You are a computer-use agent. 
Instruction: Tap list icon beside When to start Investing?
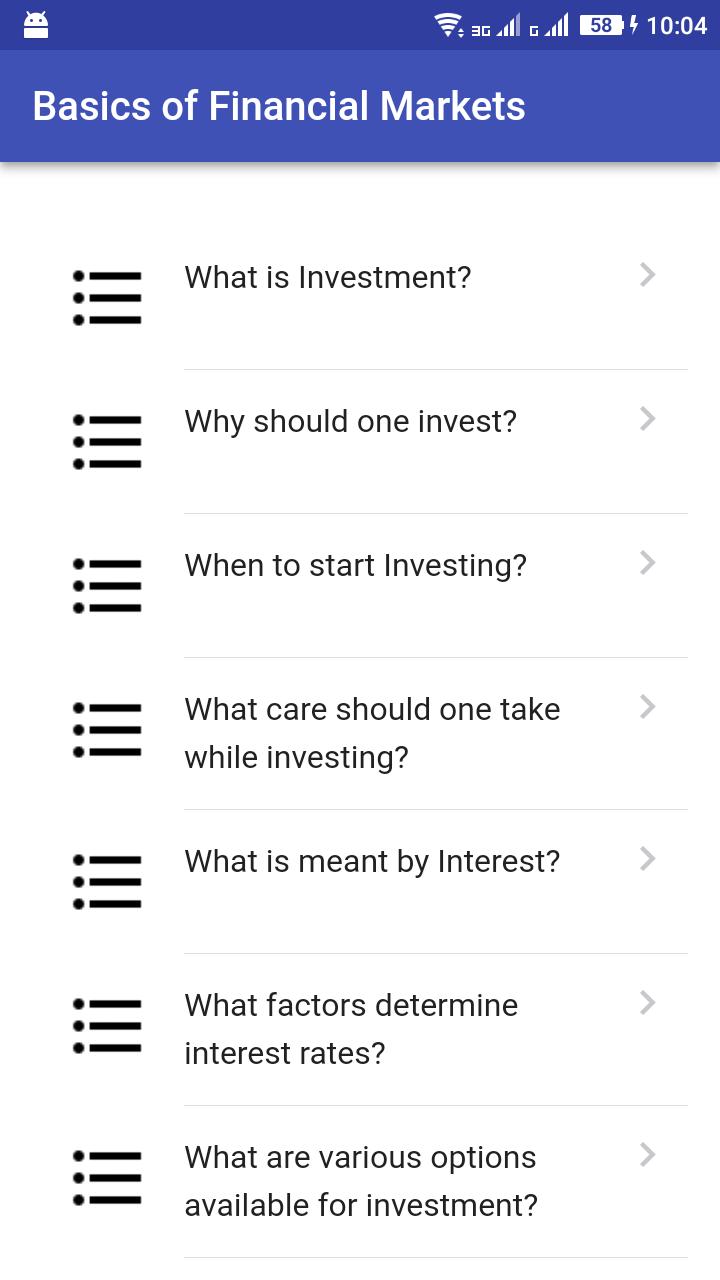107,585
